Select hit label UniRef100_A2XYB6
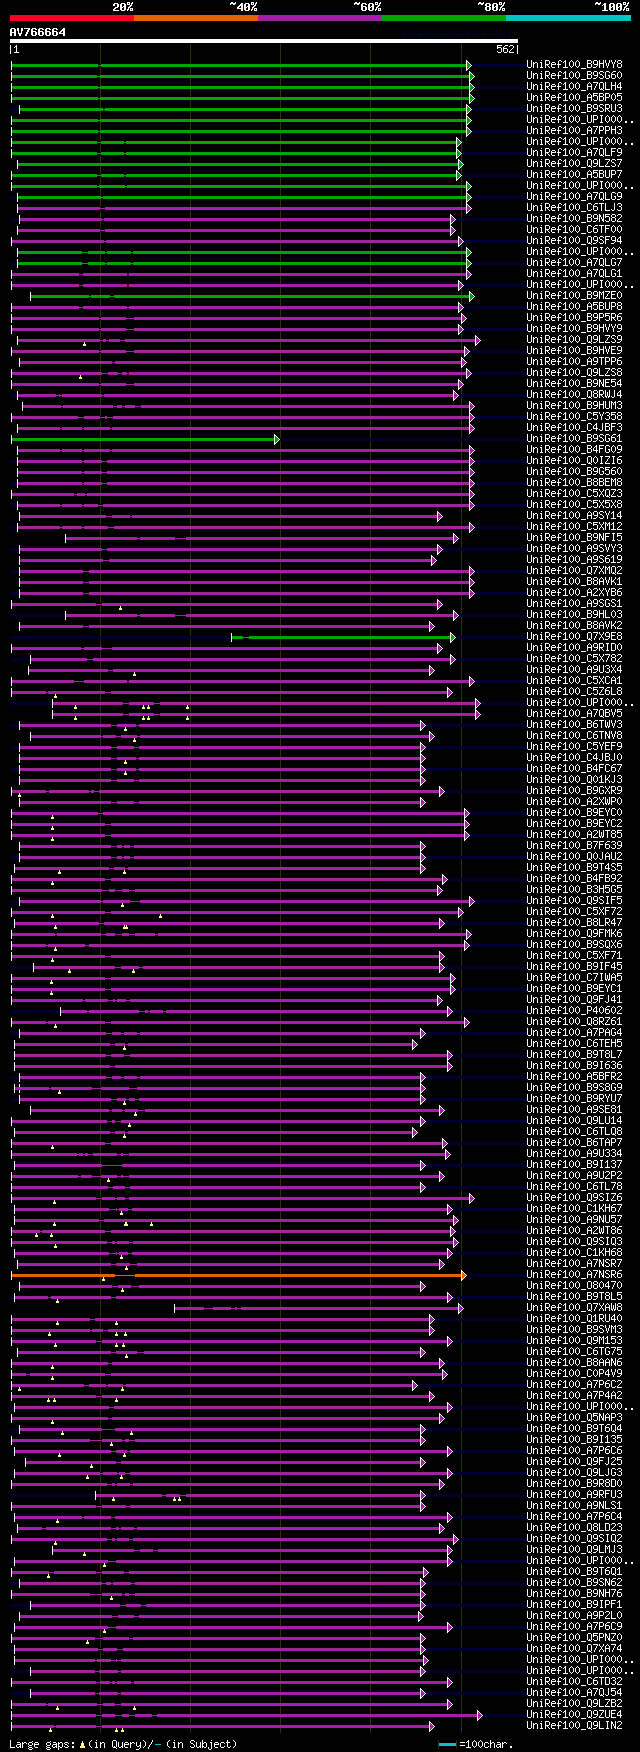The width and height of the screenshot is (640, 1752). pyautogui.click(x=574, y=592)
